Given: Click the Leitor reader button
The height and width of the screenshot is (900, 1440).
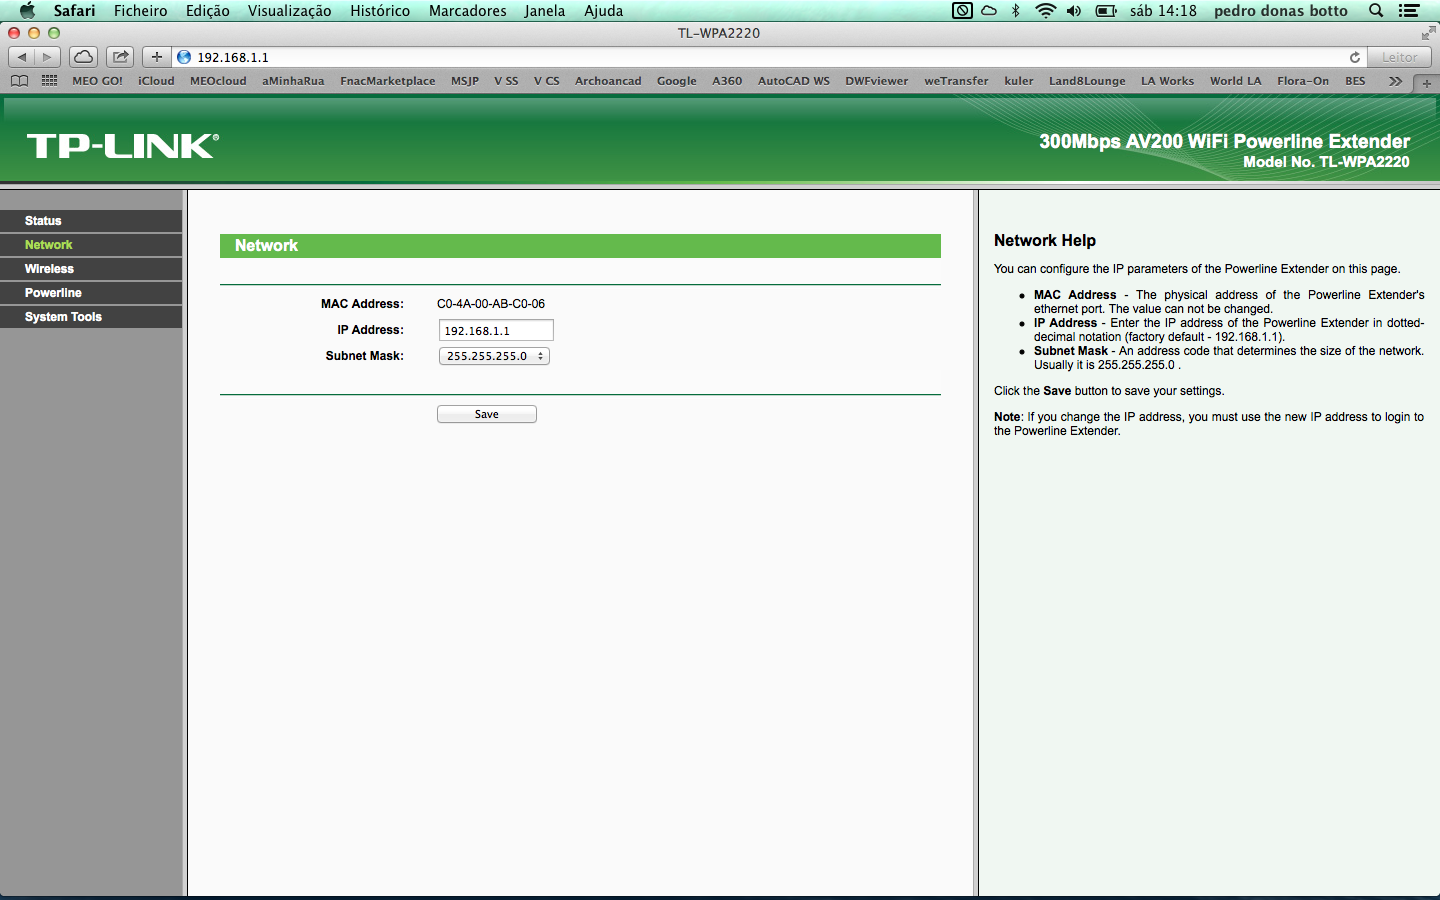Looking at the screenshot, I should click(x=1400, y=57).
